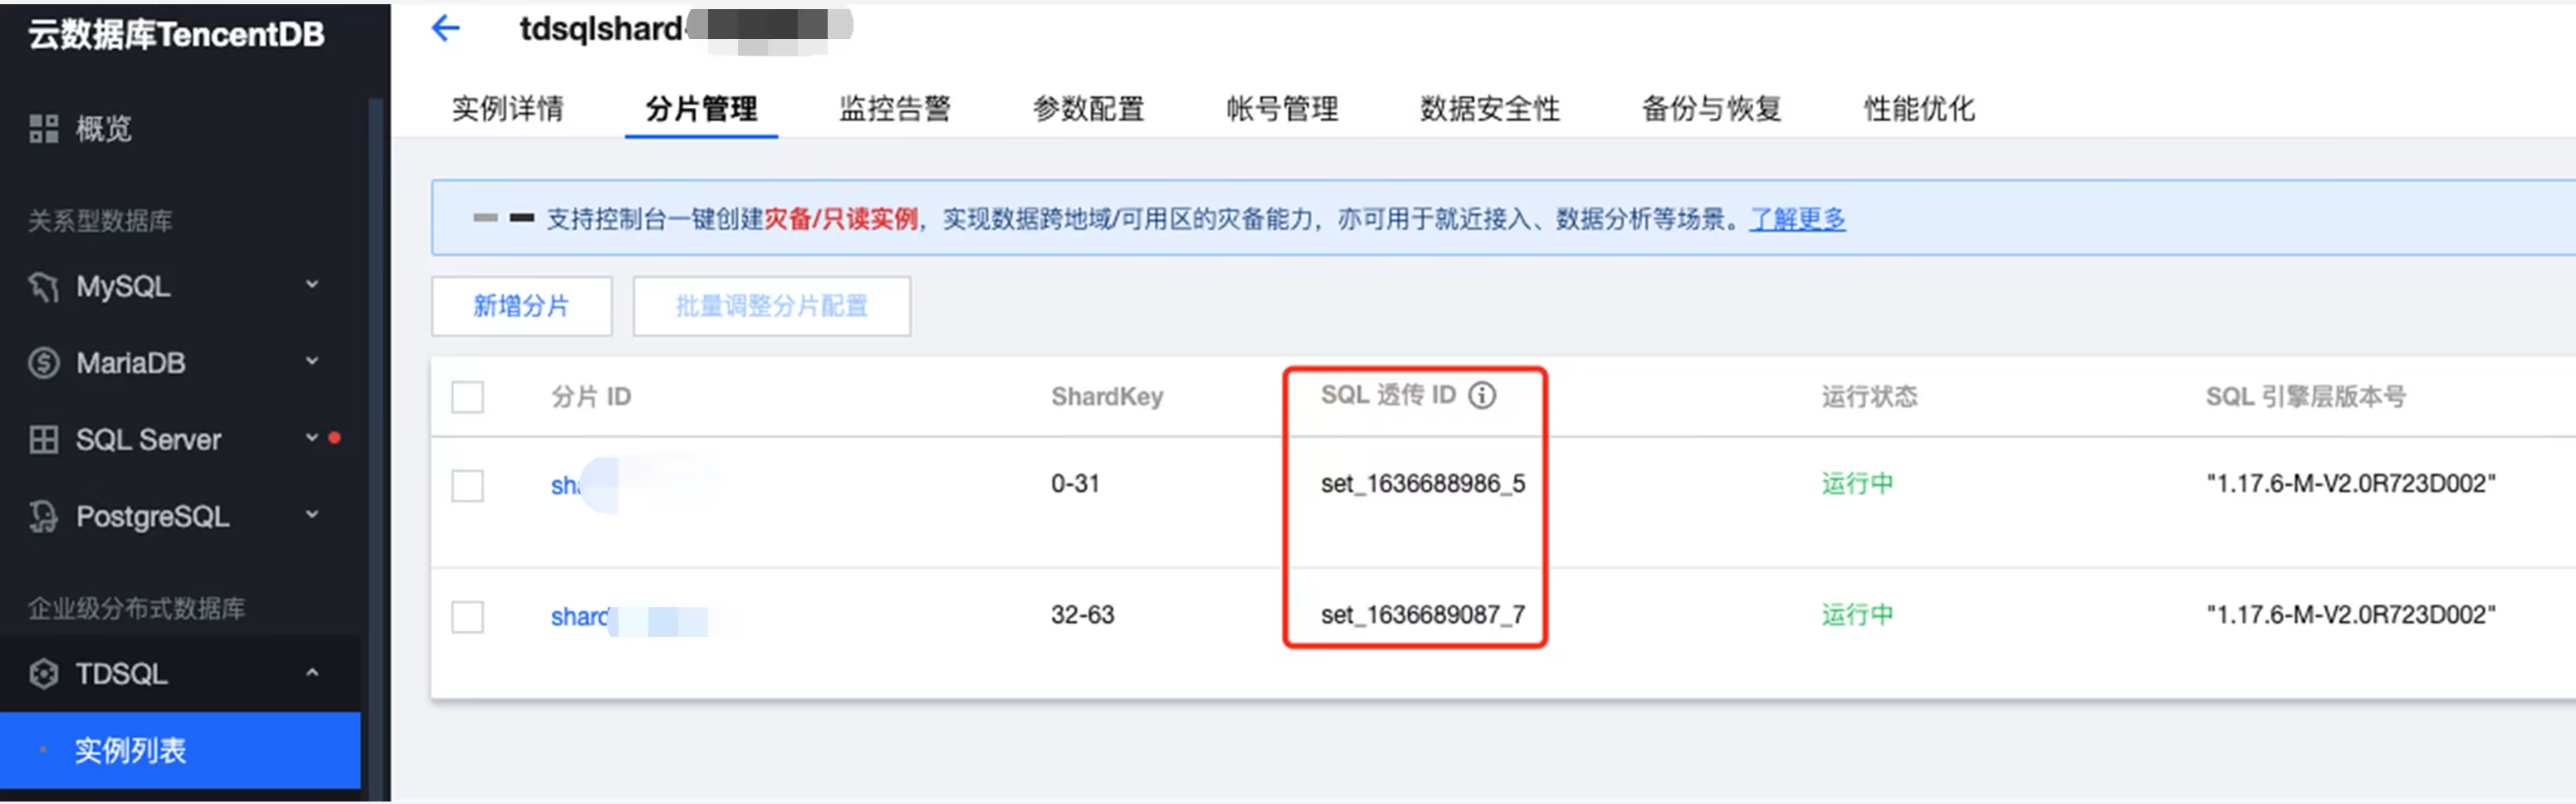Click the MySQL dolphin icon in the sidebar
2576x804 pixels.
tap(43, 287)
